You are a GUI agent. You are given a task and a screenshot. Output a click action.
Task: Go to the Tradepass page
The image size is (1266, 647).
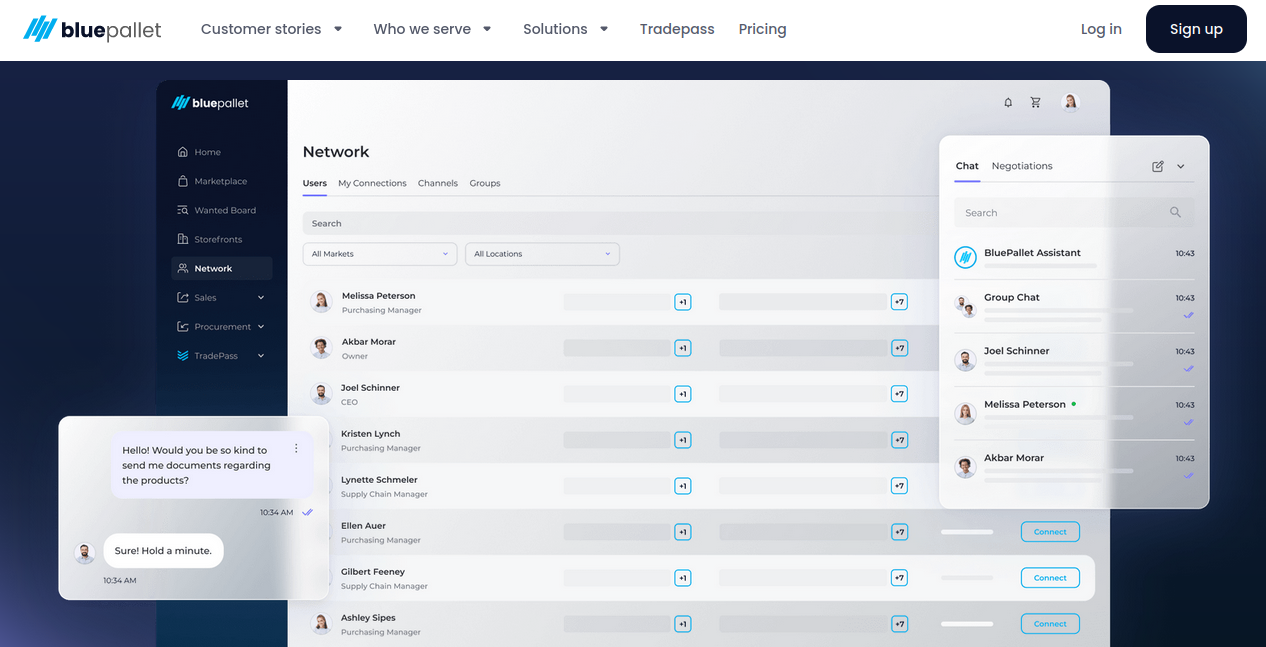click(677, 29)
